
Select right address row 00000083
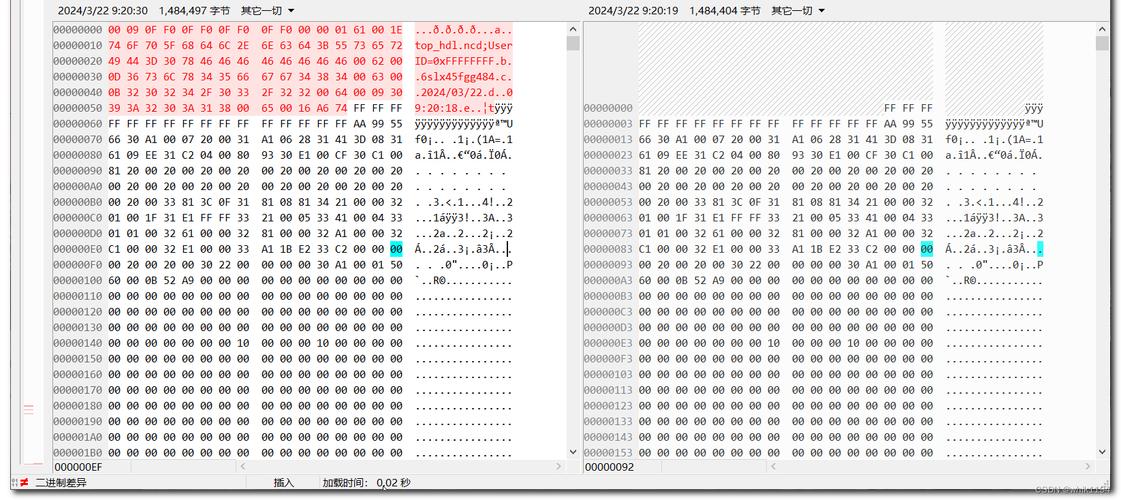[608, 250]
